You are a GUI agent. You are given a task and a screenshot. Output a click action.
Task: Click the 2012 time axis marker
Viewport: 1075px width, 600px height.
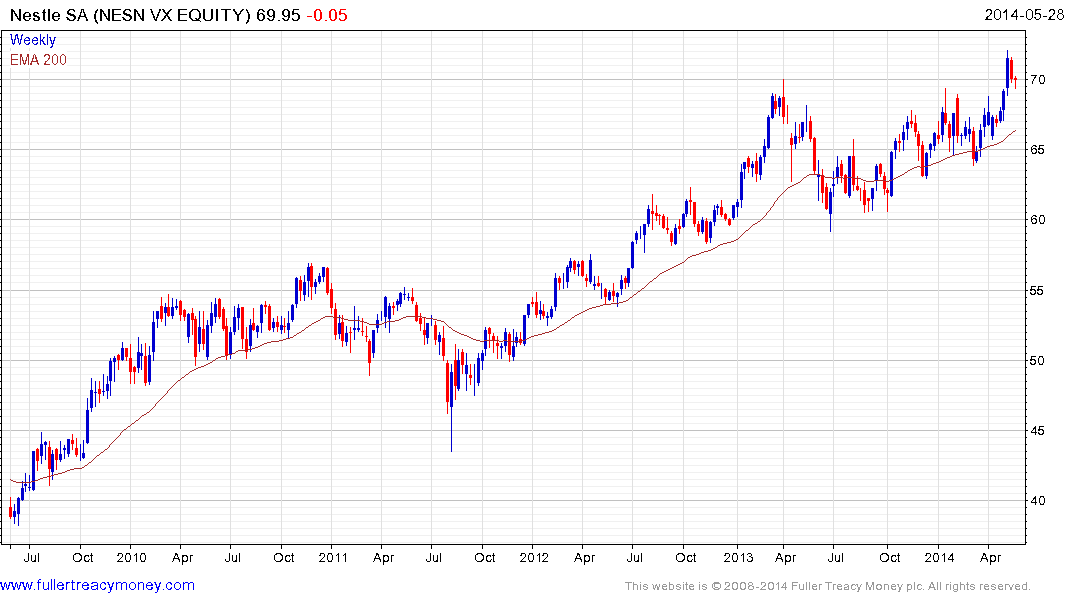click(534, 557)
